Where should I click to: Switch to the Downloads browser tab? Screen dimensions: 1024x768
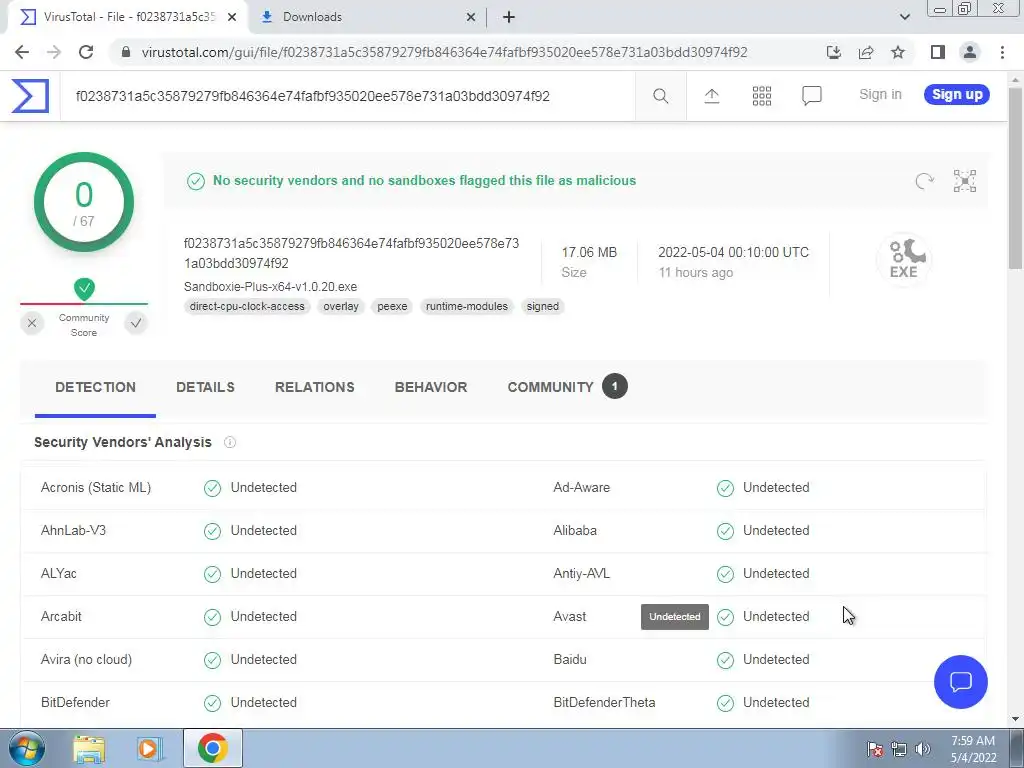(368, 17)
